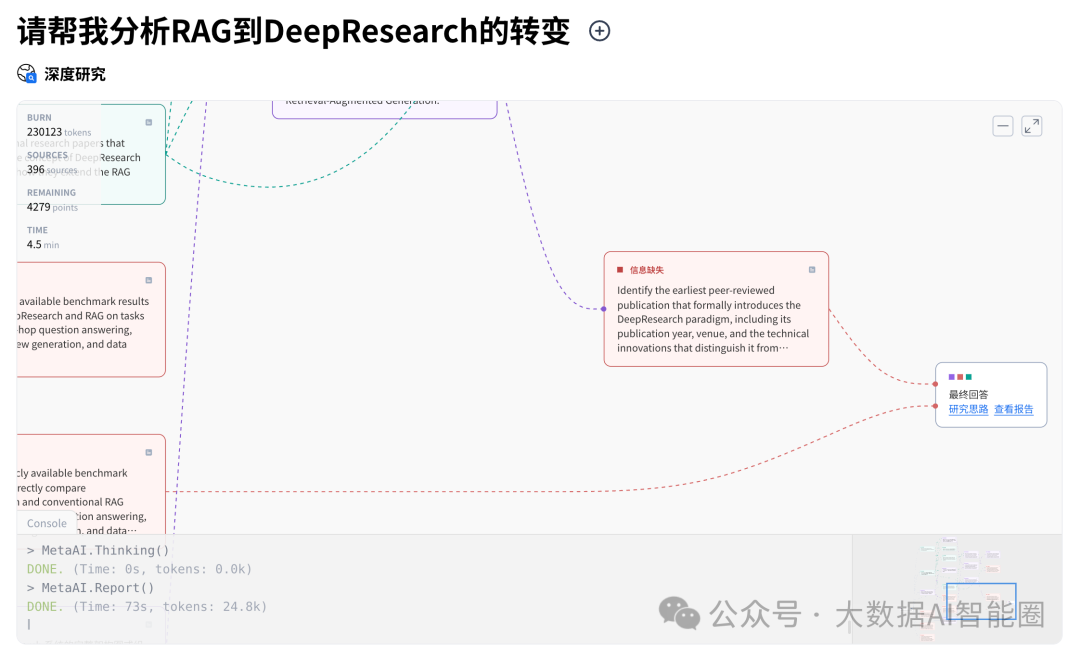
Task: Click the '> MetaAI.Thinking()' console line
Action: 98,550
